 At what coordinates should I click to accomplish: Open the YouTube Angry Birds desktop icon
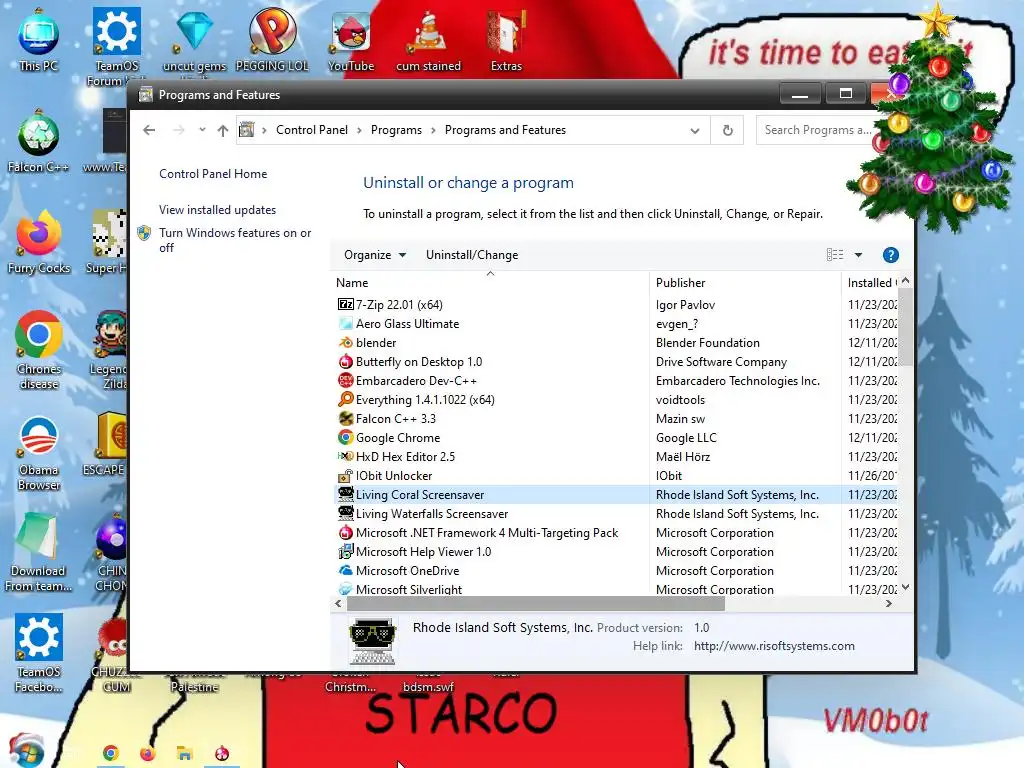351,40
